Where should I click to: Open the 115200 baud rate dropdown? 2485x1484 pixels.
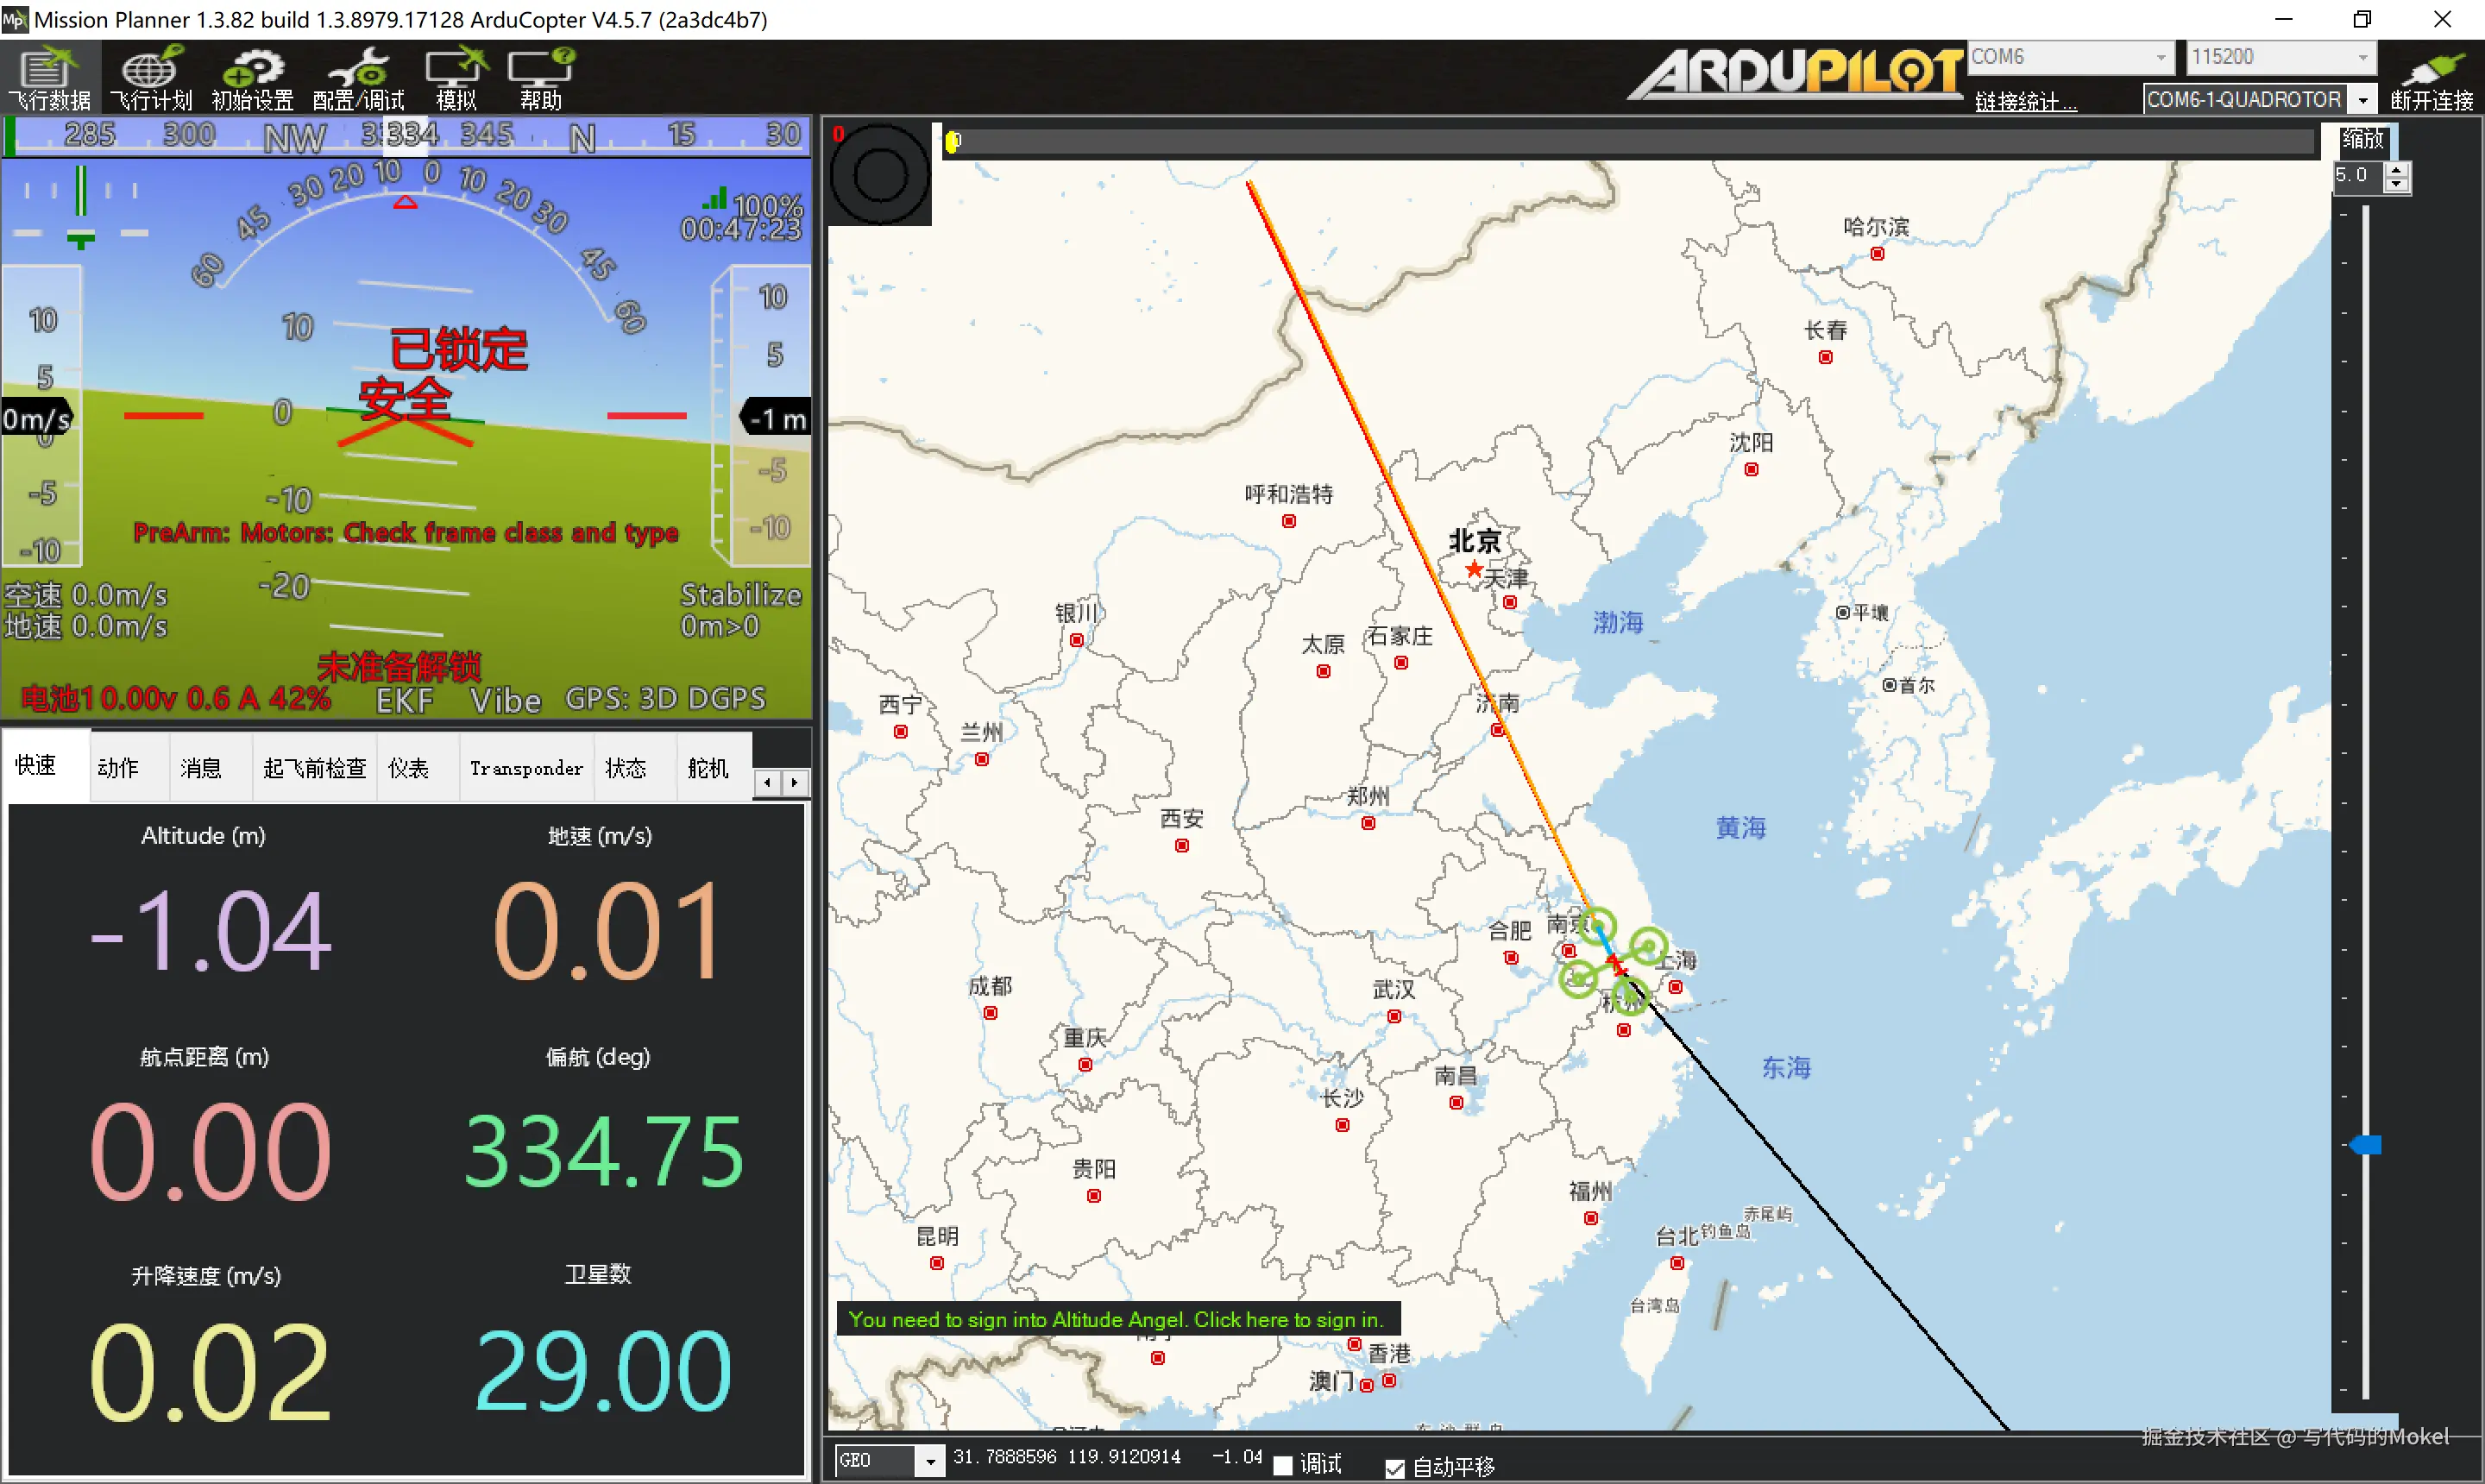click(x=2362, y=57)
